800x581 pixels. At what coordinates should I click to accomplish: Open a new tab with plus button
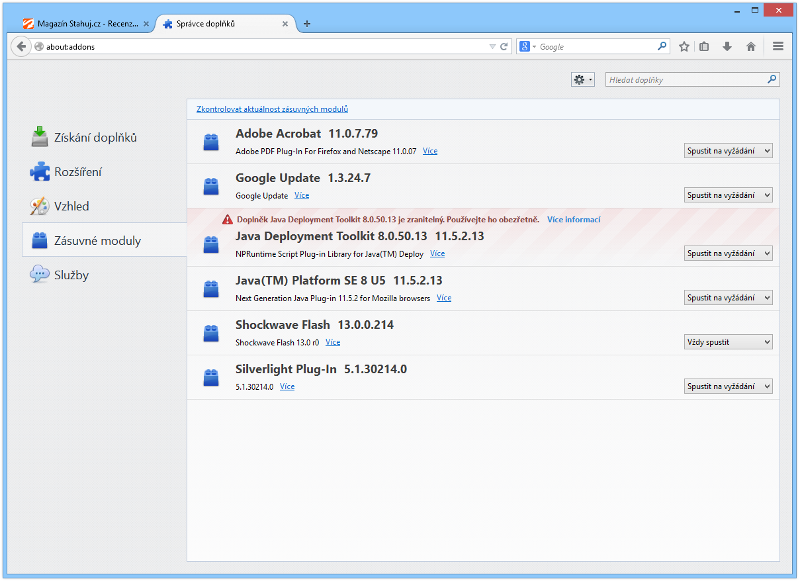click(x=307, y=23)
